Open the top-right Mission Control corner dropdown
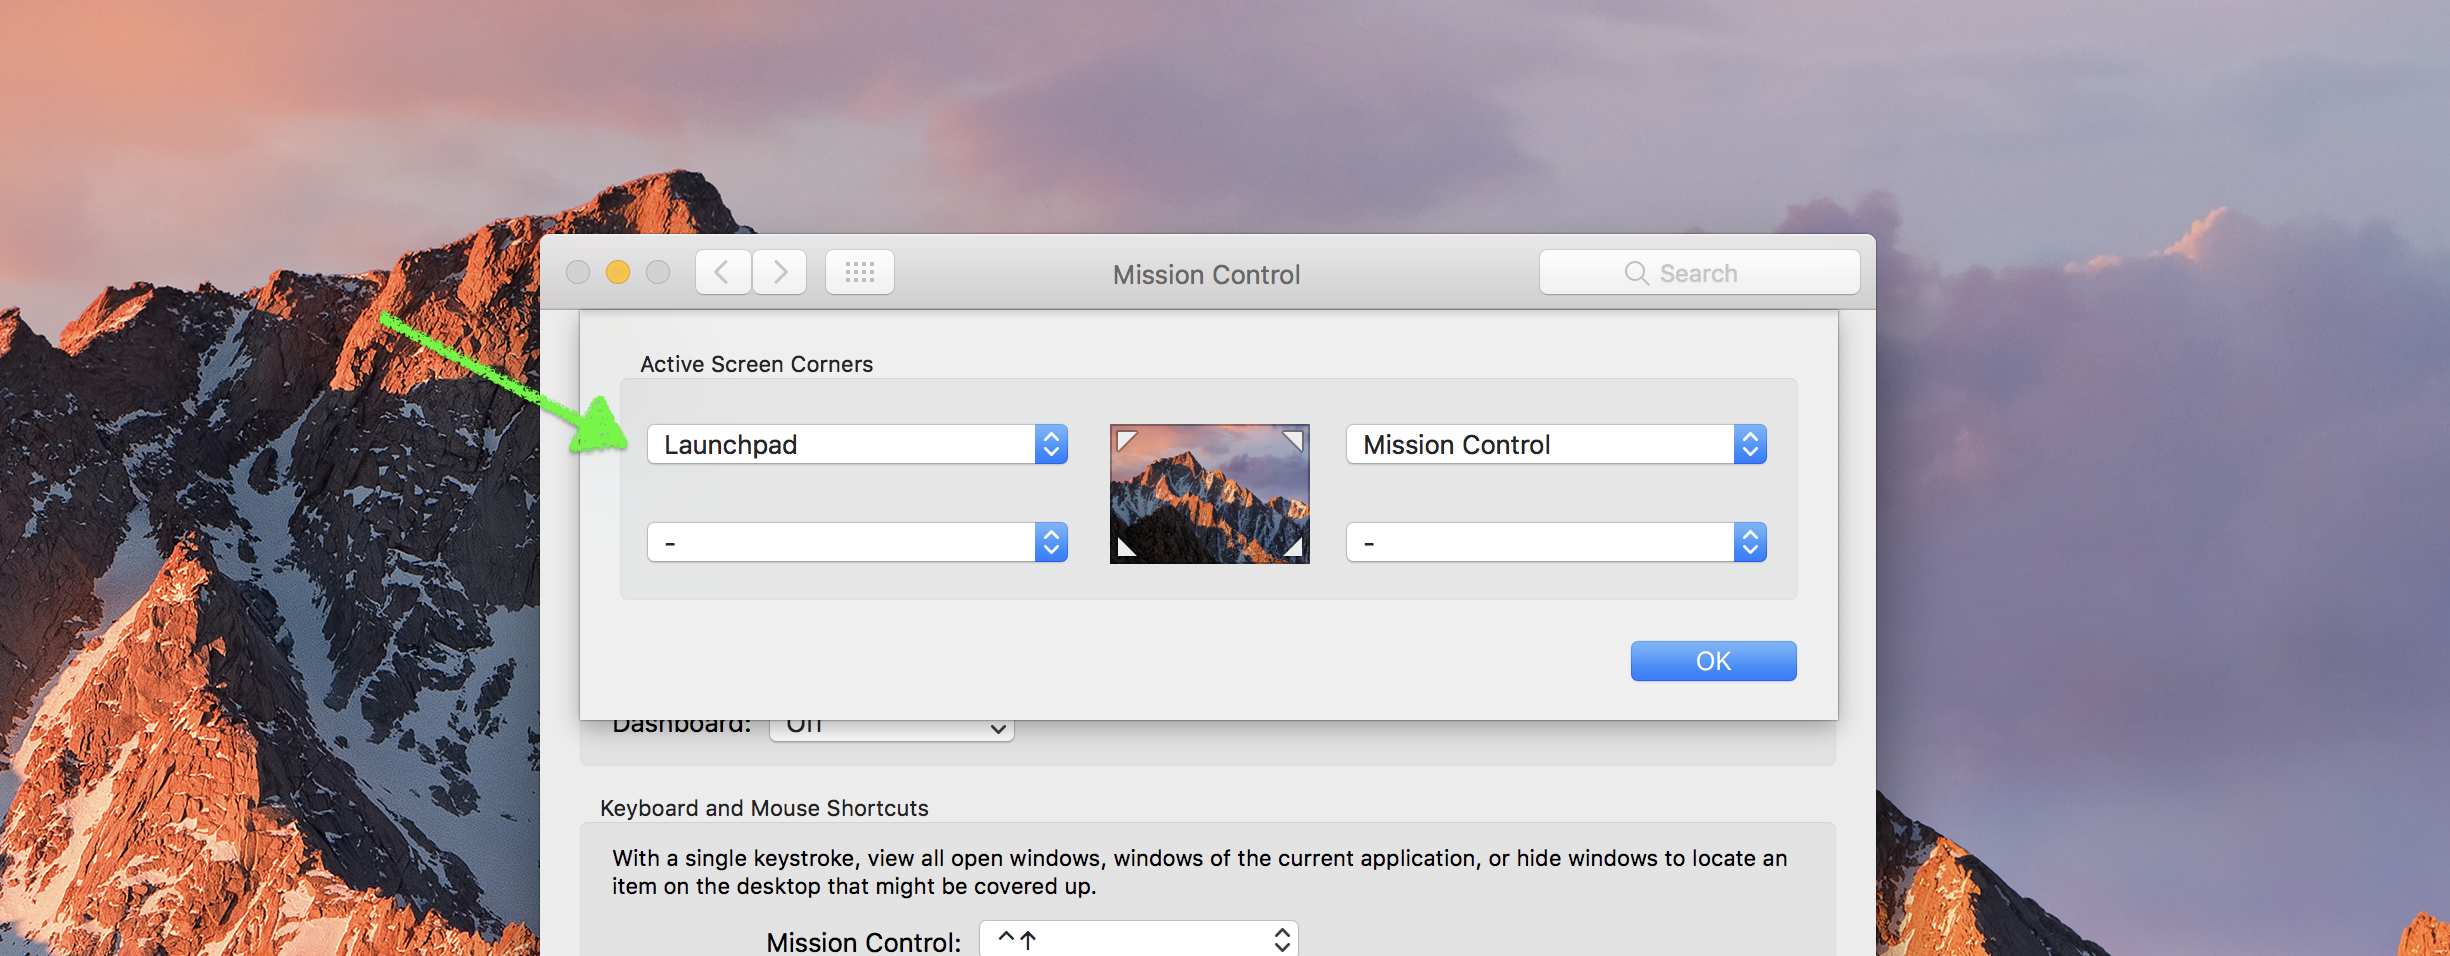Image resolution: width=2450 pixels, height=956 pixels. point(1556,445)
